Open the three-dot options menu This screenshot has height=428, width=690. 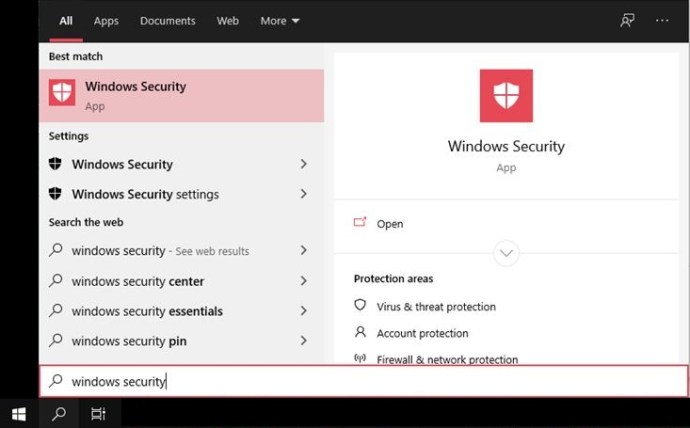point(662,20)
